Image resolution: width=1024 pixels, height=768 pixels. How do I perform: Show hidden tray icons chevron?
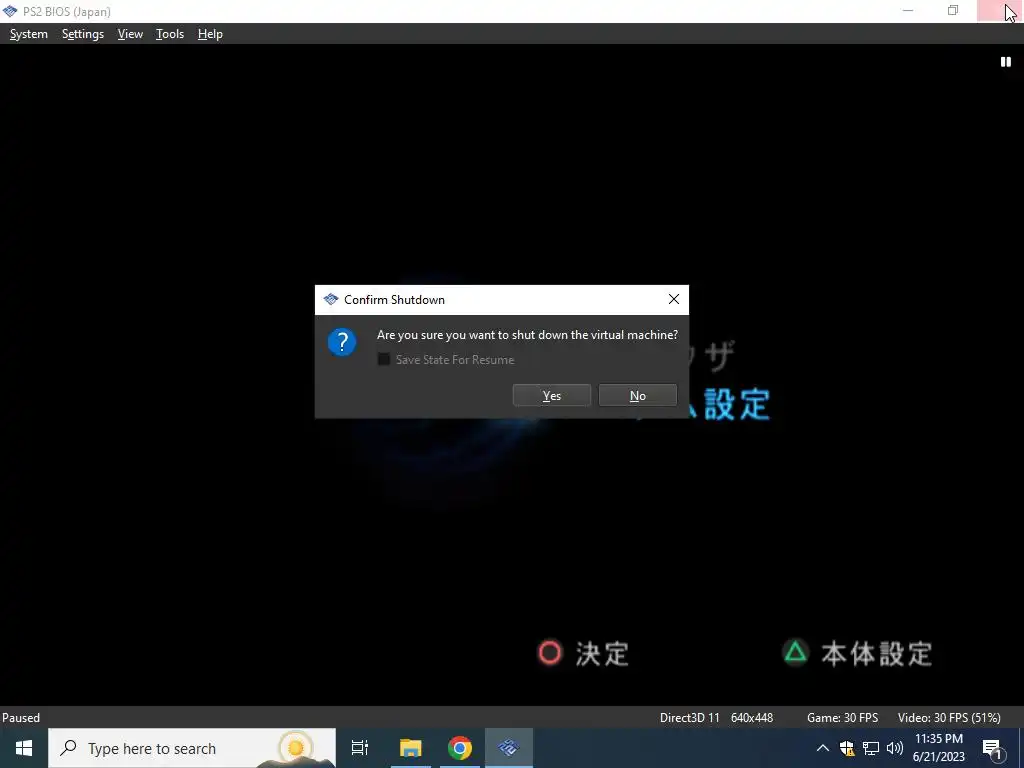pyautogui.click(x=823, y=748)
